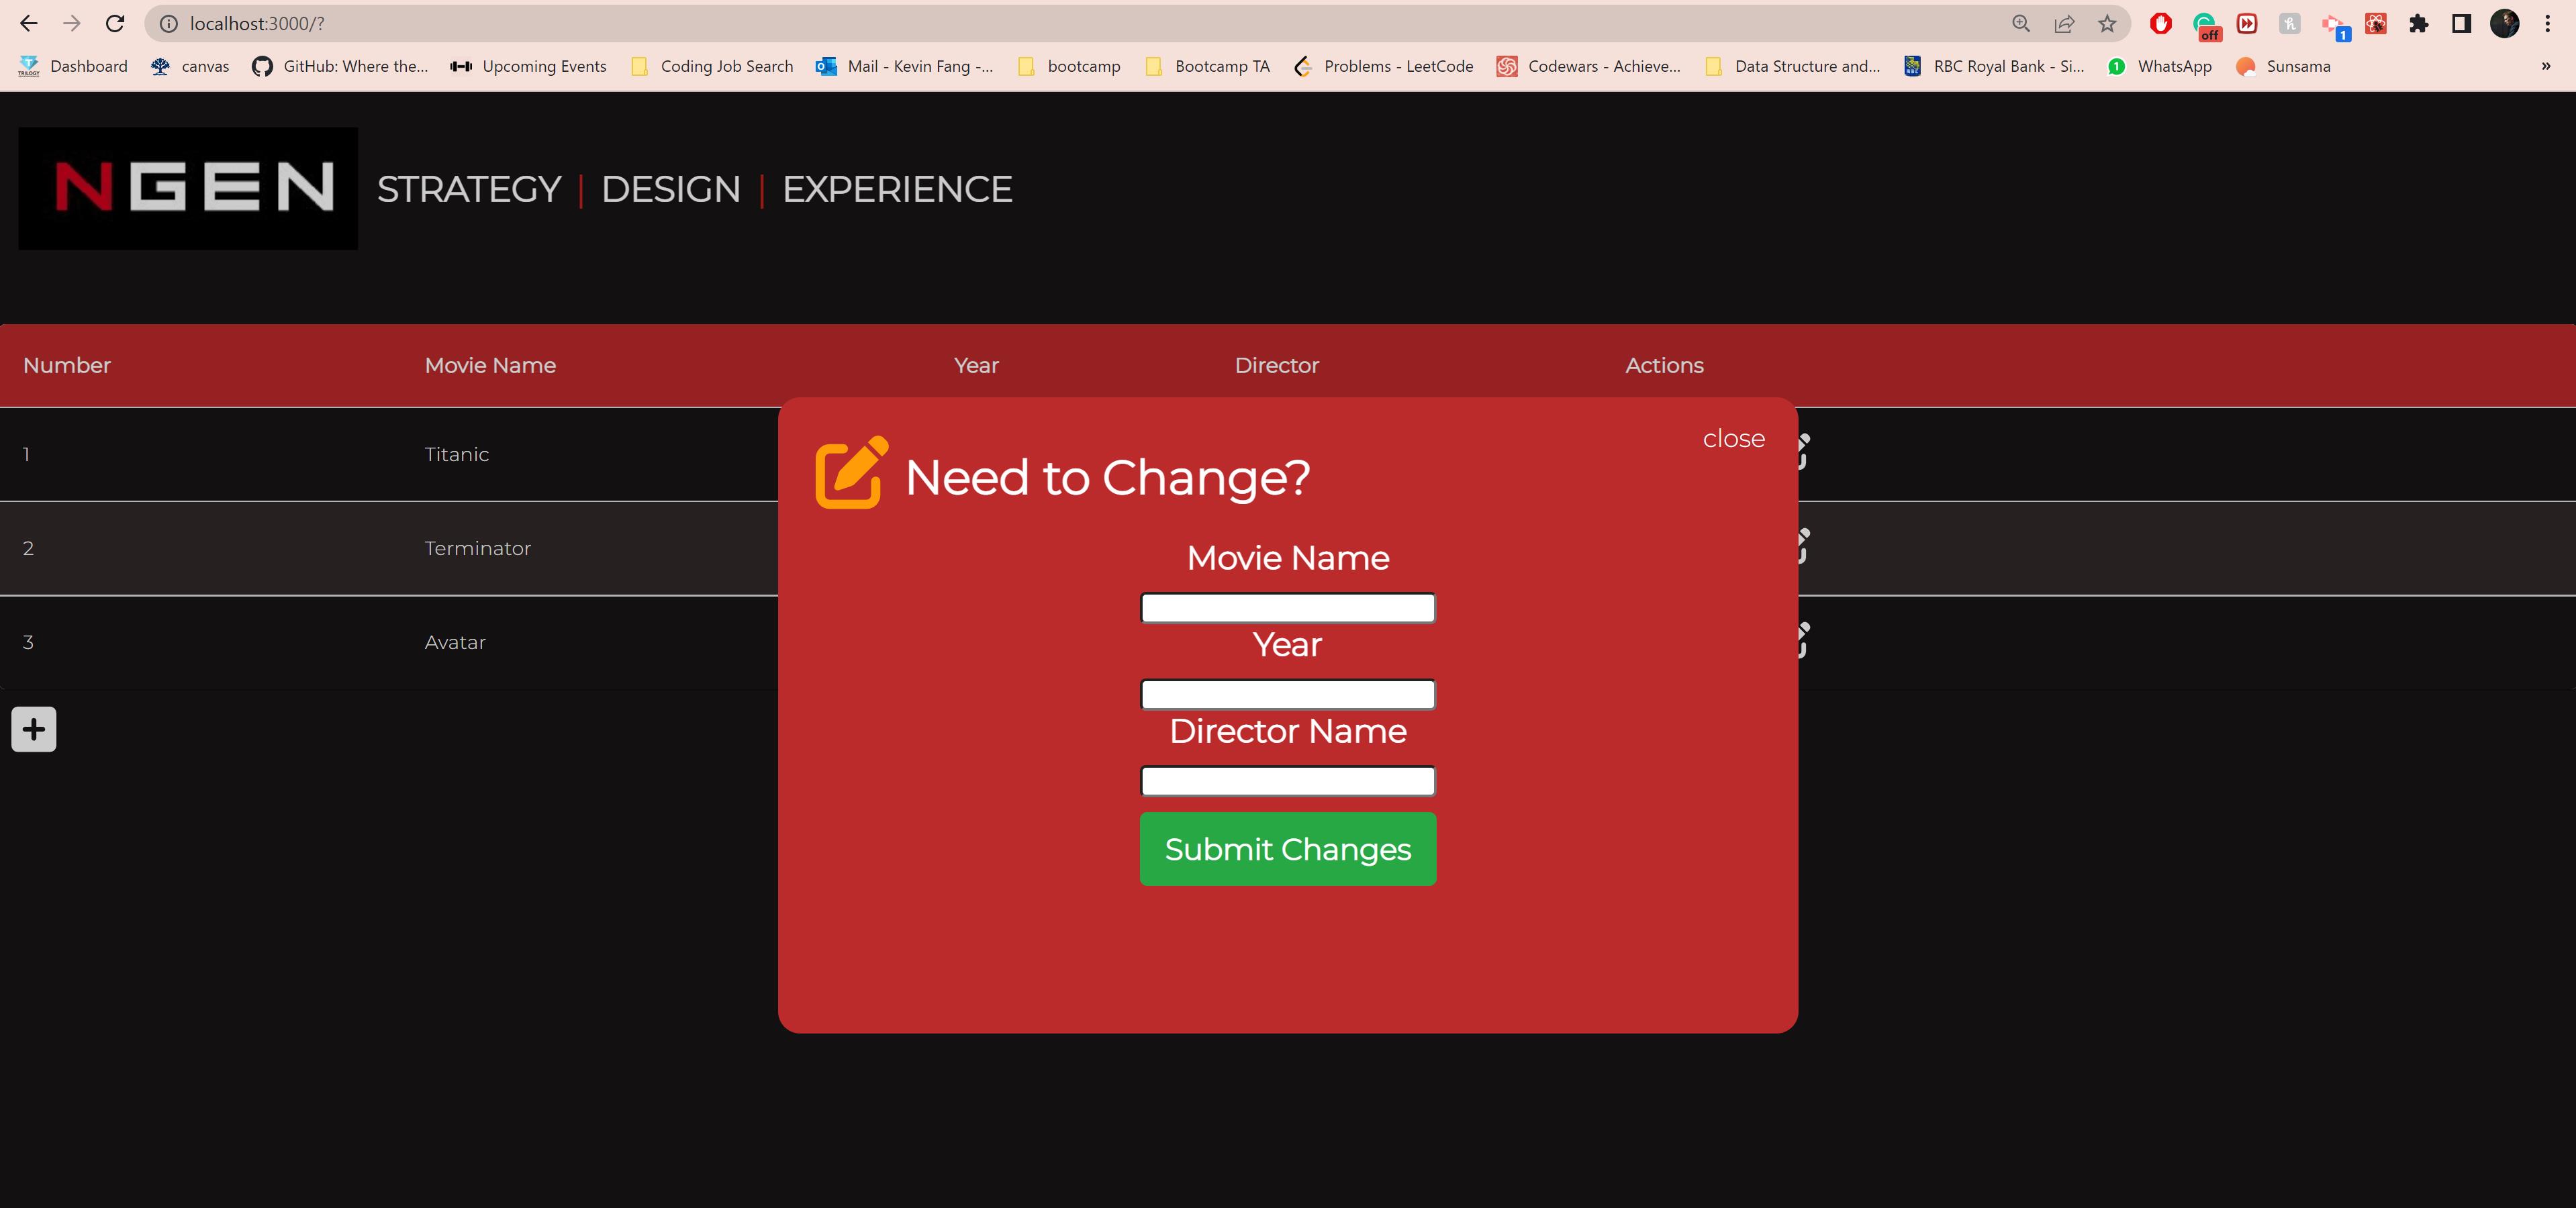2576x1208 pixels.
Task: Close the Need to Change modal
Action: [x=1733, y=438]
